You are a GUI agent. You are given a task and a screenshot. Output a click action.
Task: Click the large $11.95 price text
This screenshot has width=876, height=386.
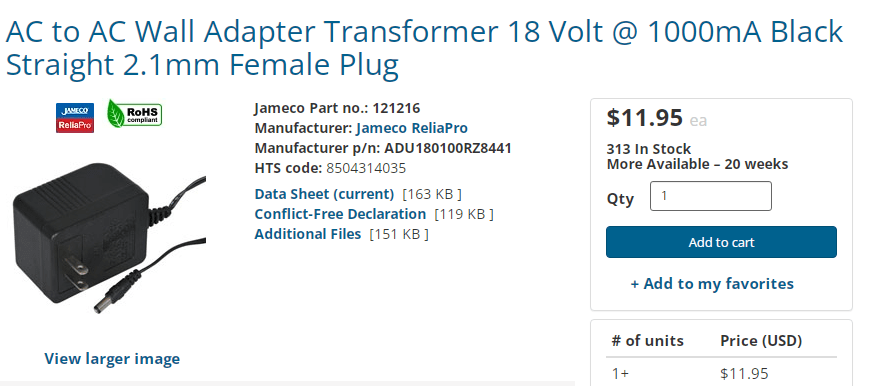click(x=645, y=117)
